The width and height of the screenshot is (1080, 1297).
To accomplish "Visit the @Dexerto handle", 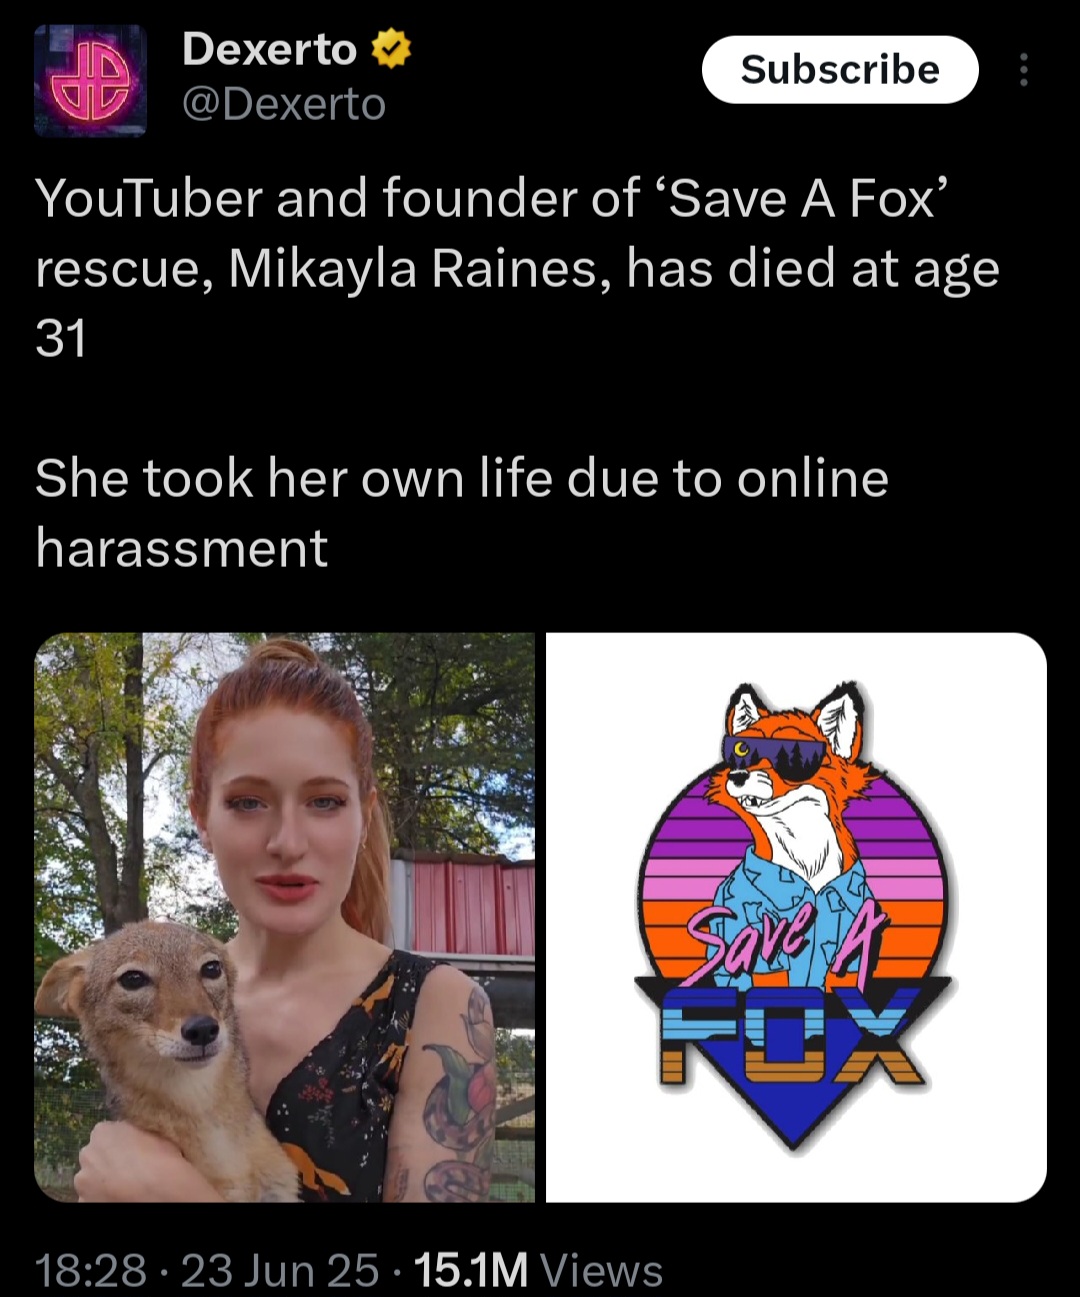I will point(284,104).
